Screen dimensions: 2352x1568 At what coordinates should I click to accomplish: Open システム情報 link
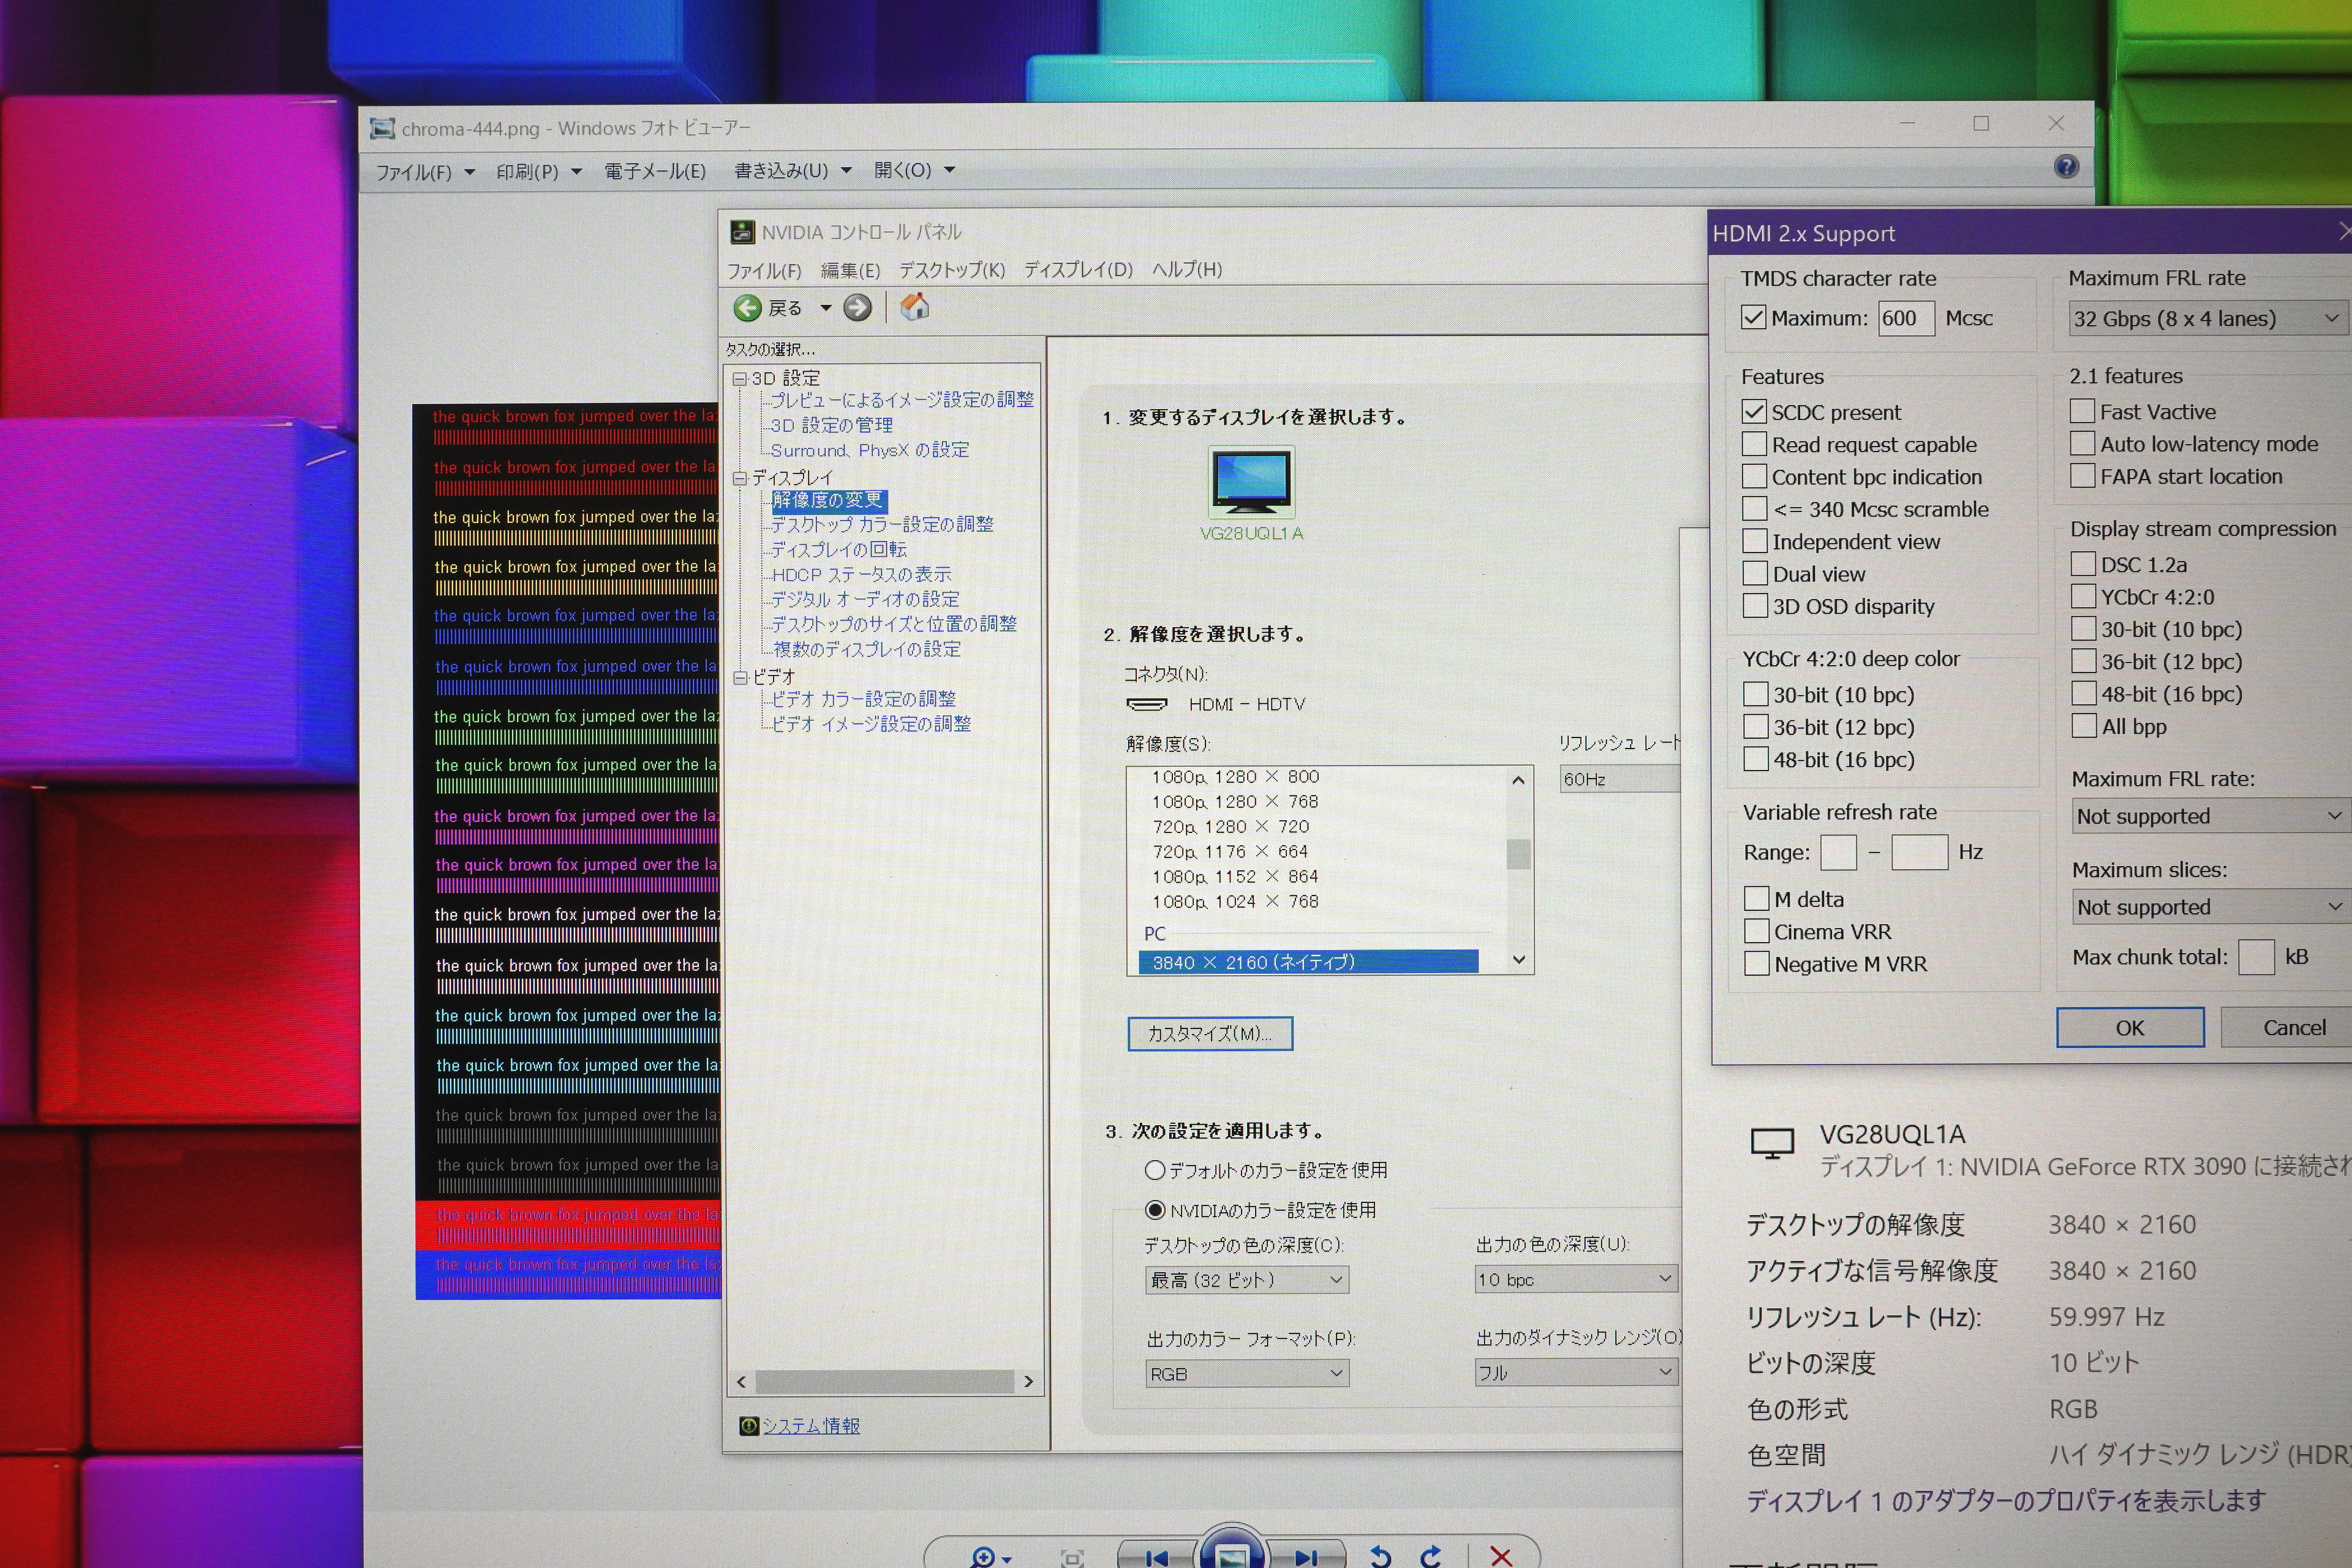(811, 1425)
